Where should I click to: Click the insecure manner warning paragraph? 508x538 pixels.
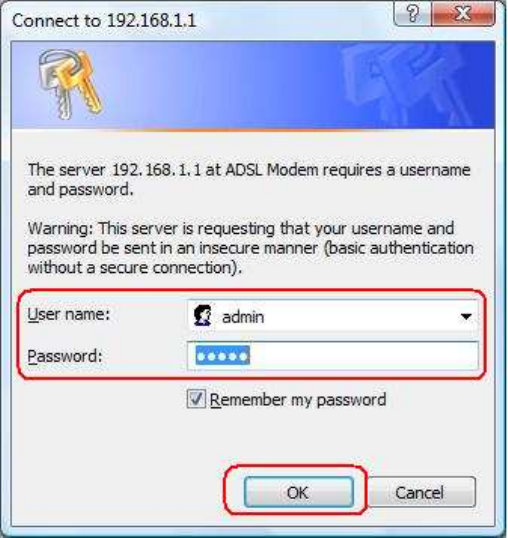coord(251,248)
